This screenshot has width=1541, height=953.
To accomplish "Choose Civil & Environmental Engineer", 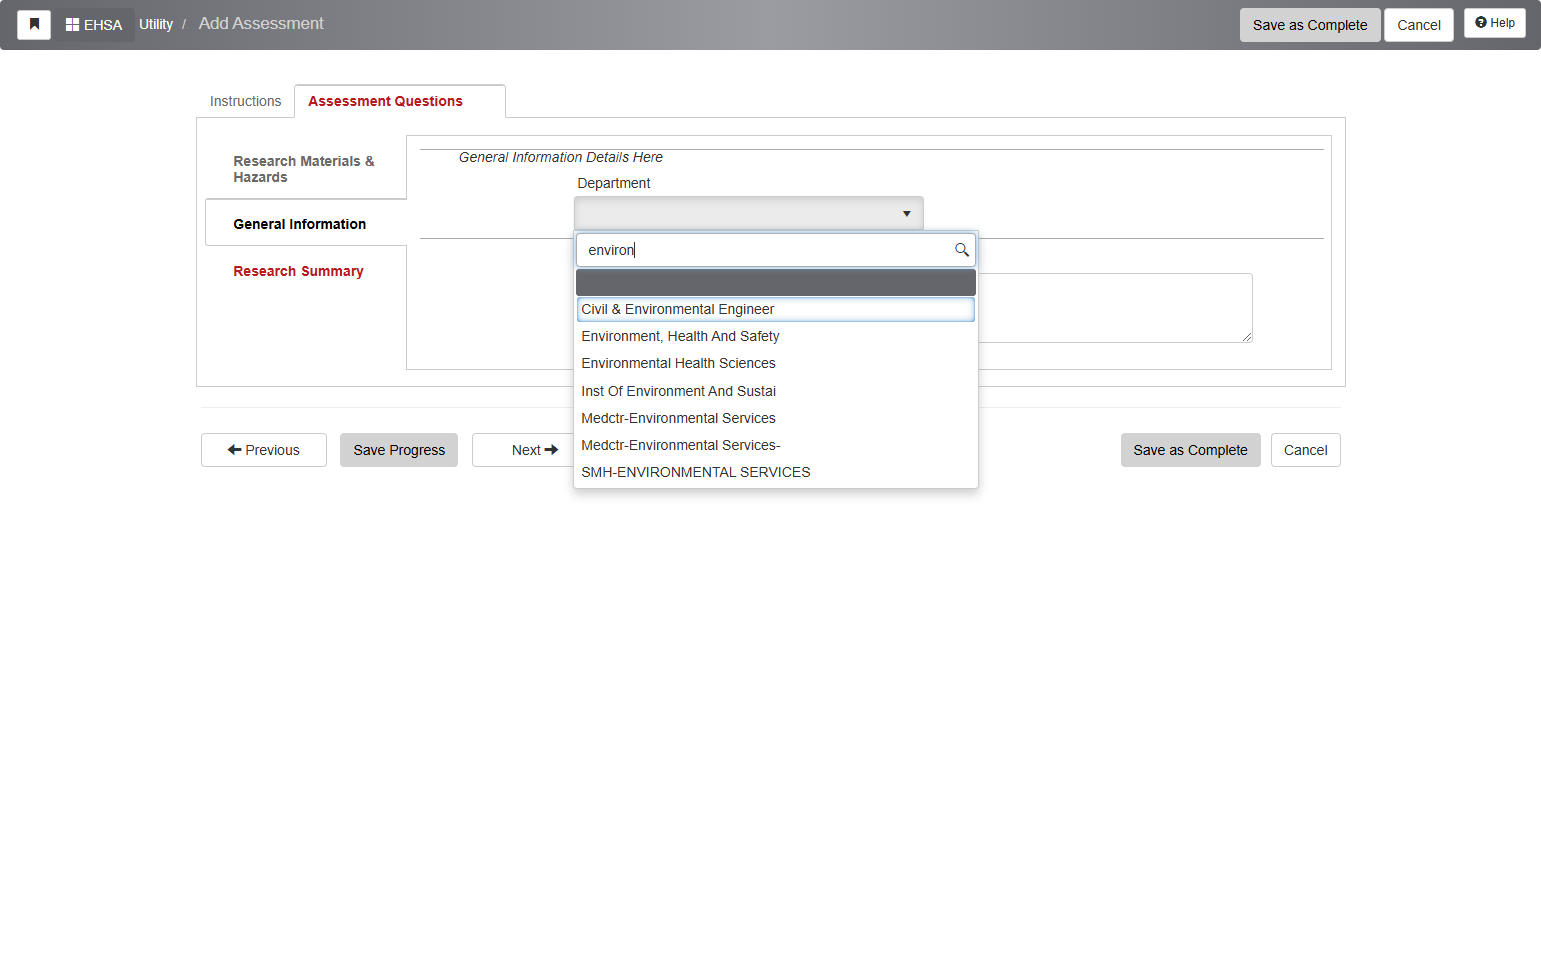I will (x=775, y=309).
